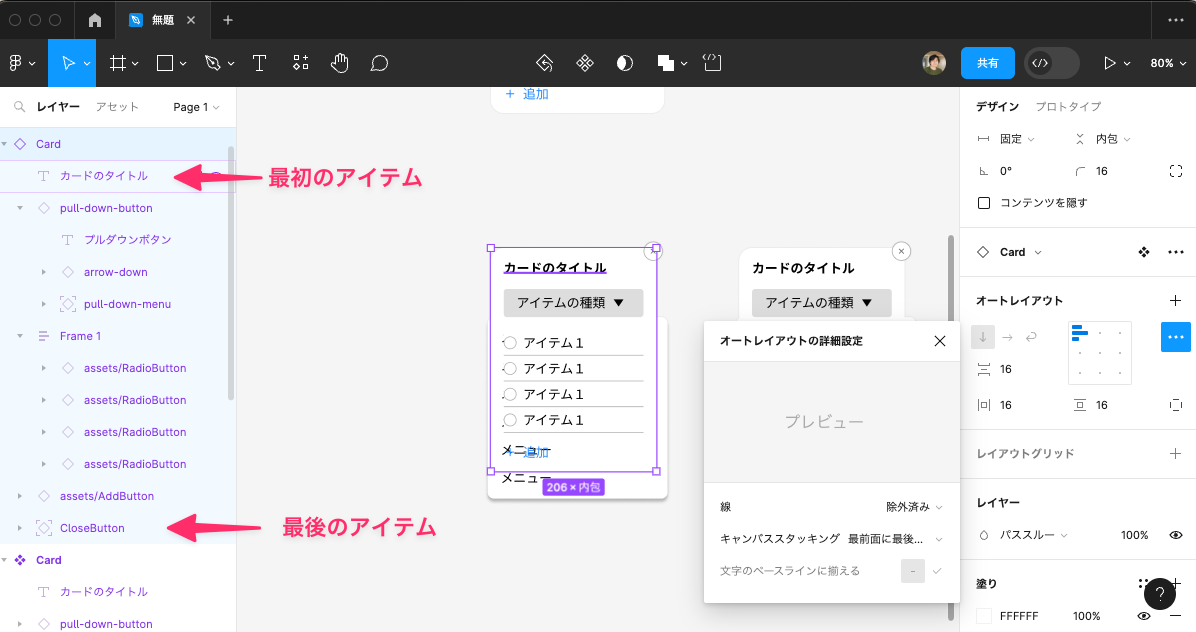Select the Comment tool

(x=379, y=63)
